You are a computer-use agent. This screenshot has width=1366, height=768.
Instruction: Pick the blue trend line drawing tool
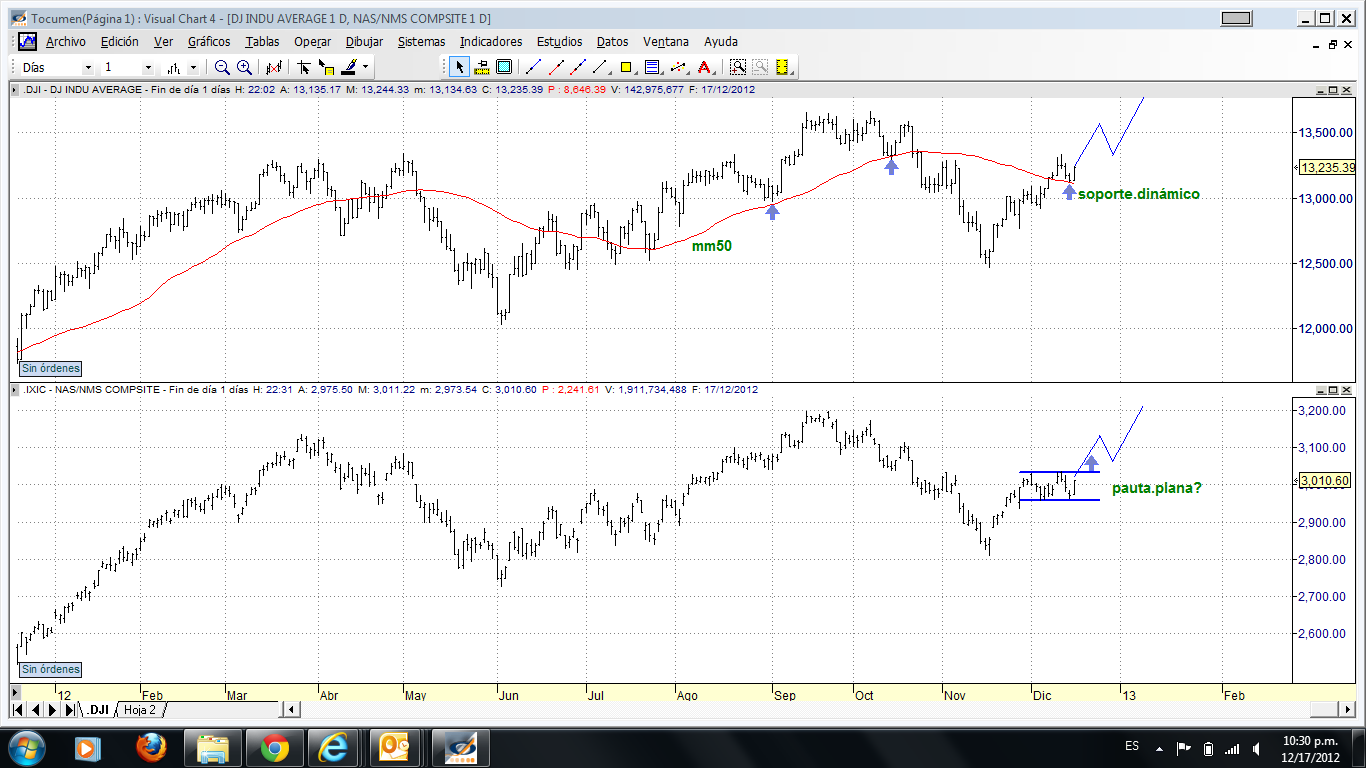(x=532, y=67)
